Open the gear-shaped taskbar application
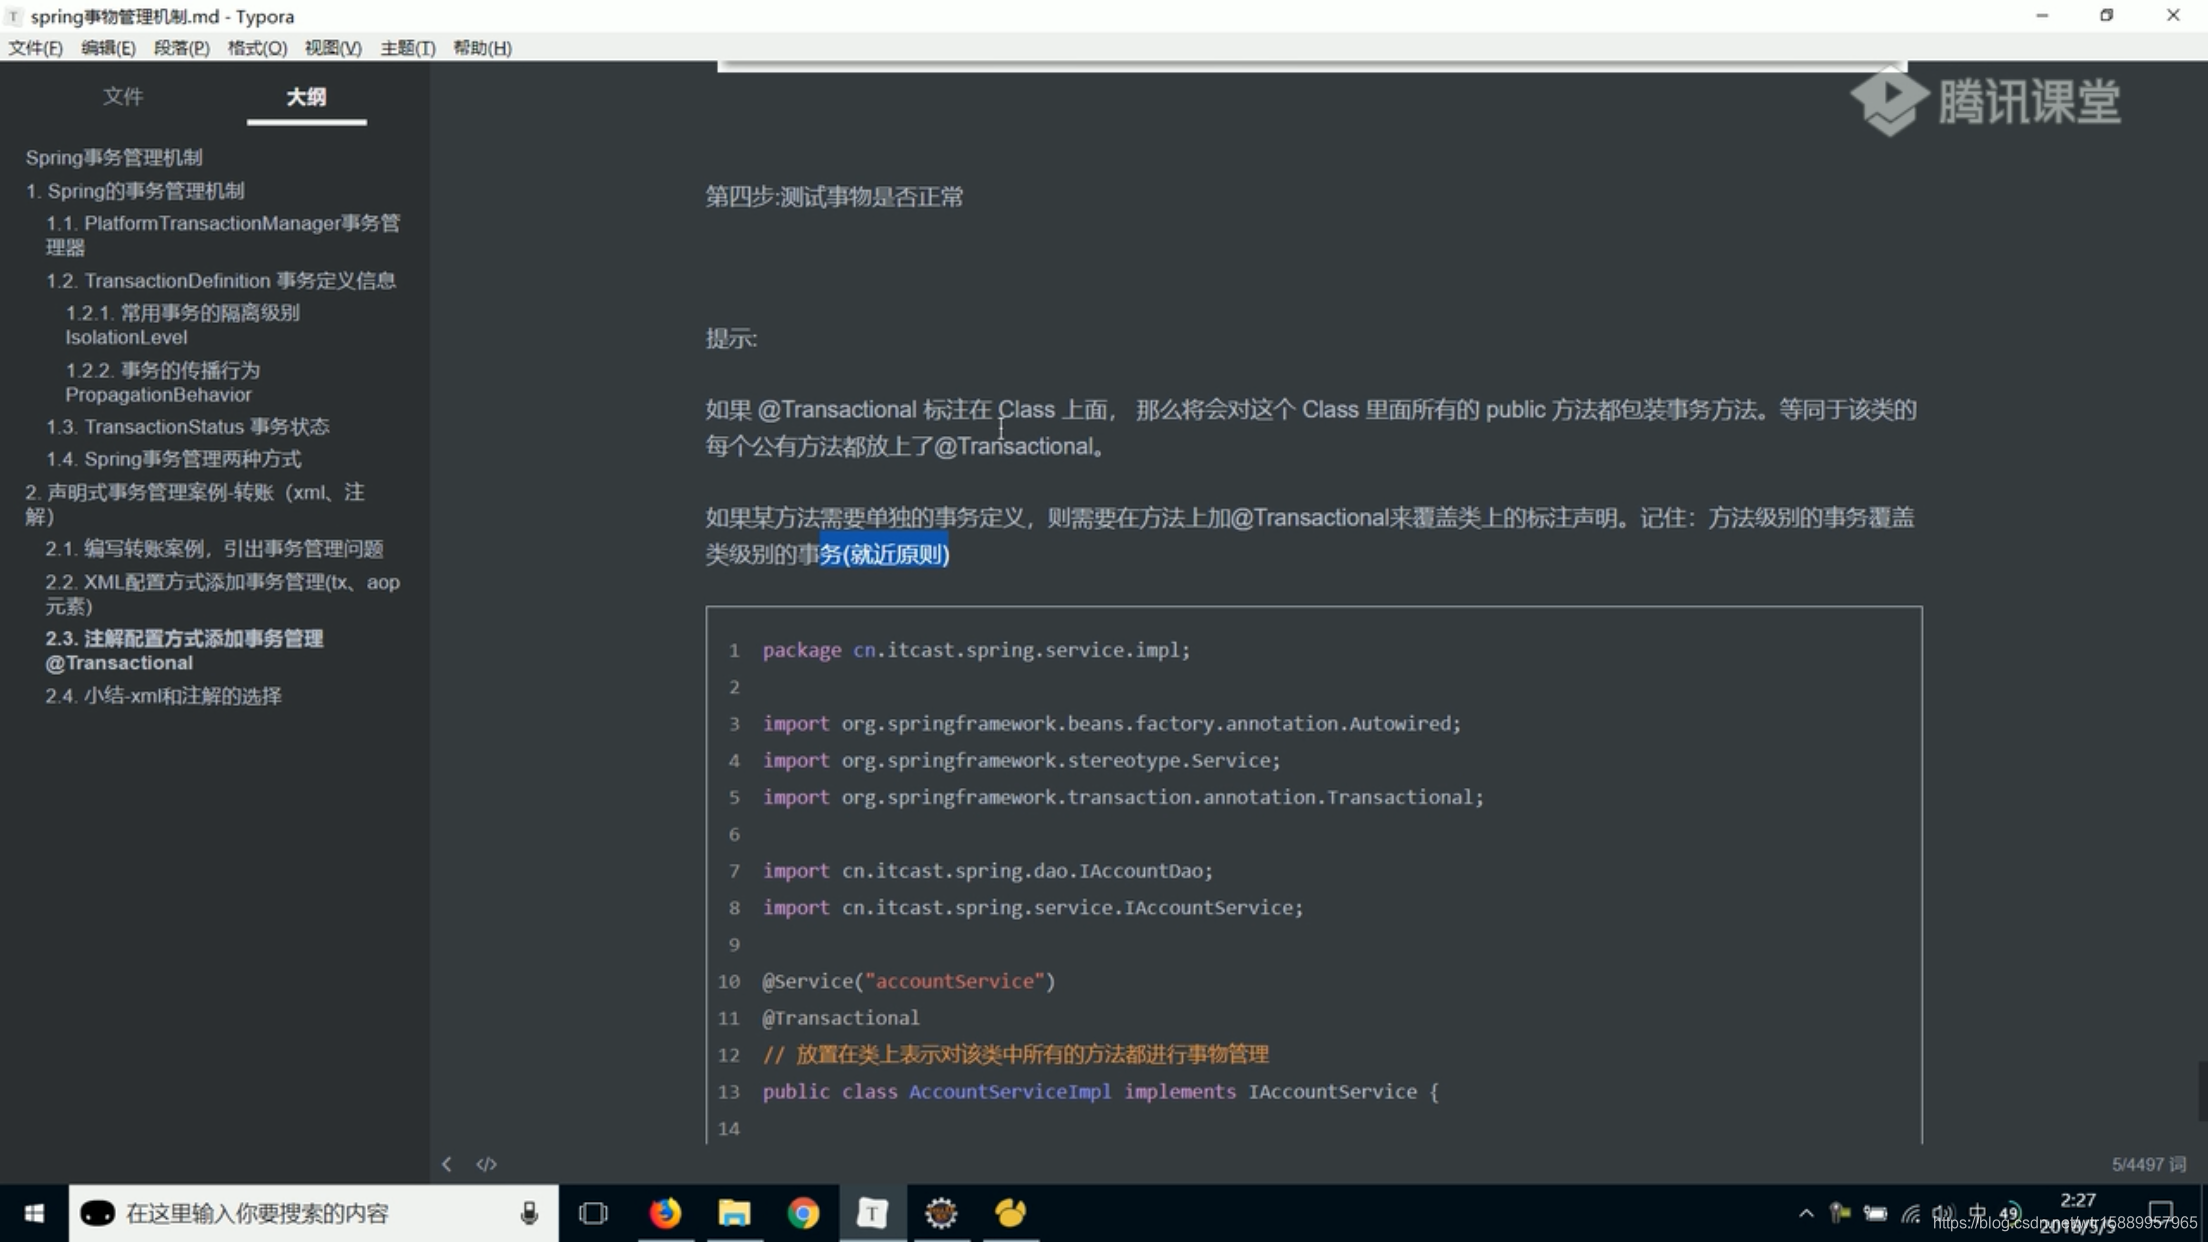This screenshot has height=1242, width=2208. (941, 1213)
